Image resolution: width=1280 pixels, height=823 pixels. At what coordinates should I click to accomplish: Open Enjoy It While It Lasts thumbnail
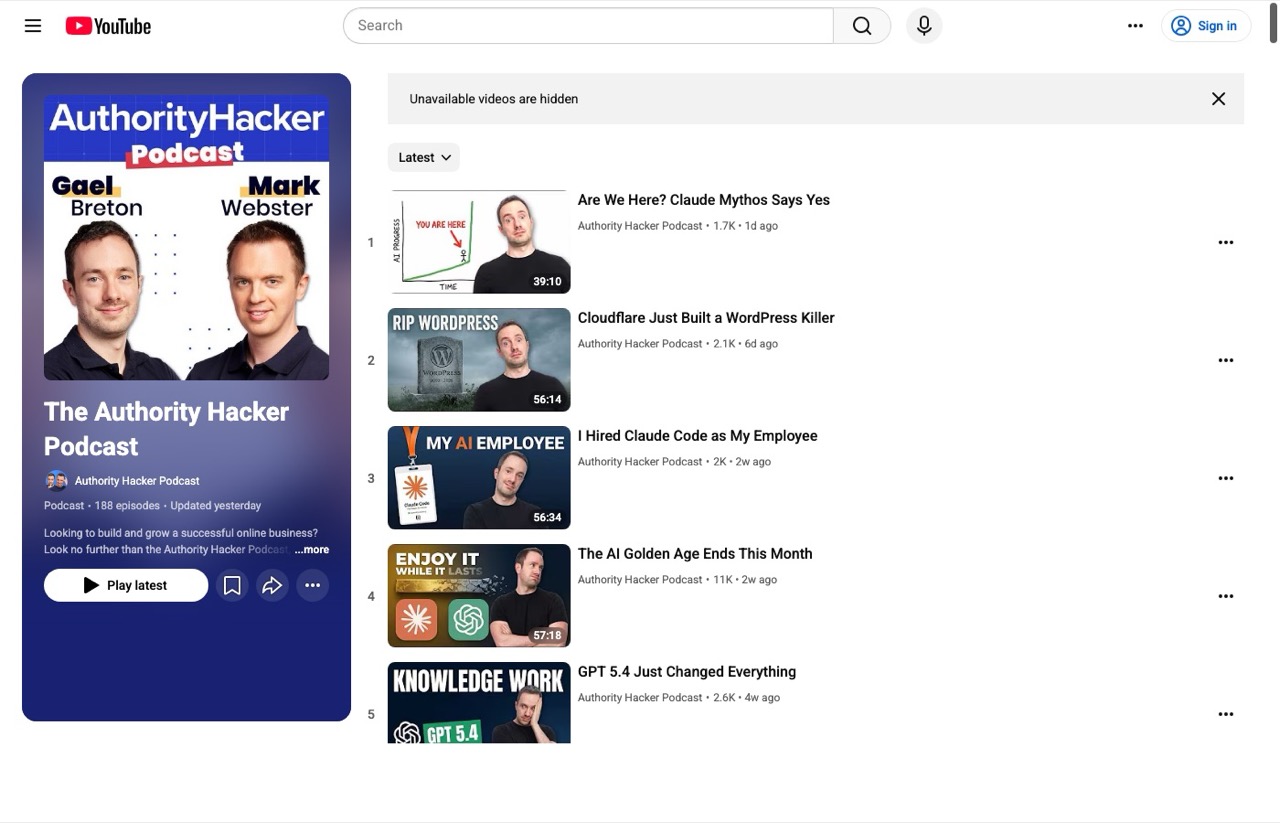479,596
